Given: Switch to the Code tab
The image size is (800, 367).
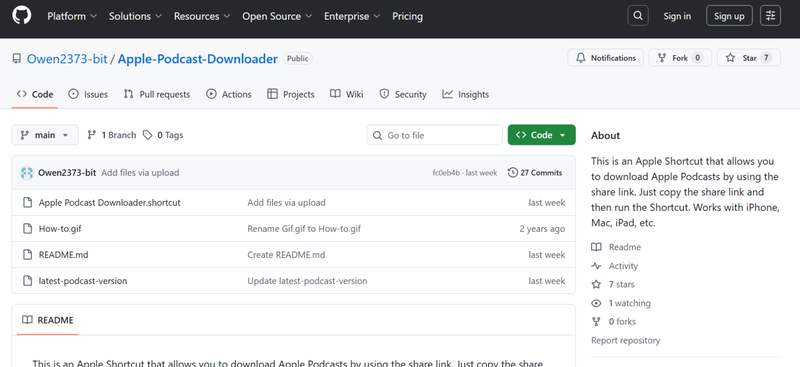Looking at the screenshot, I should pyautogui.click(x=35, y=94).
